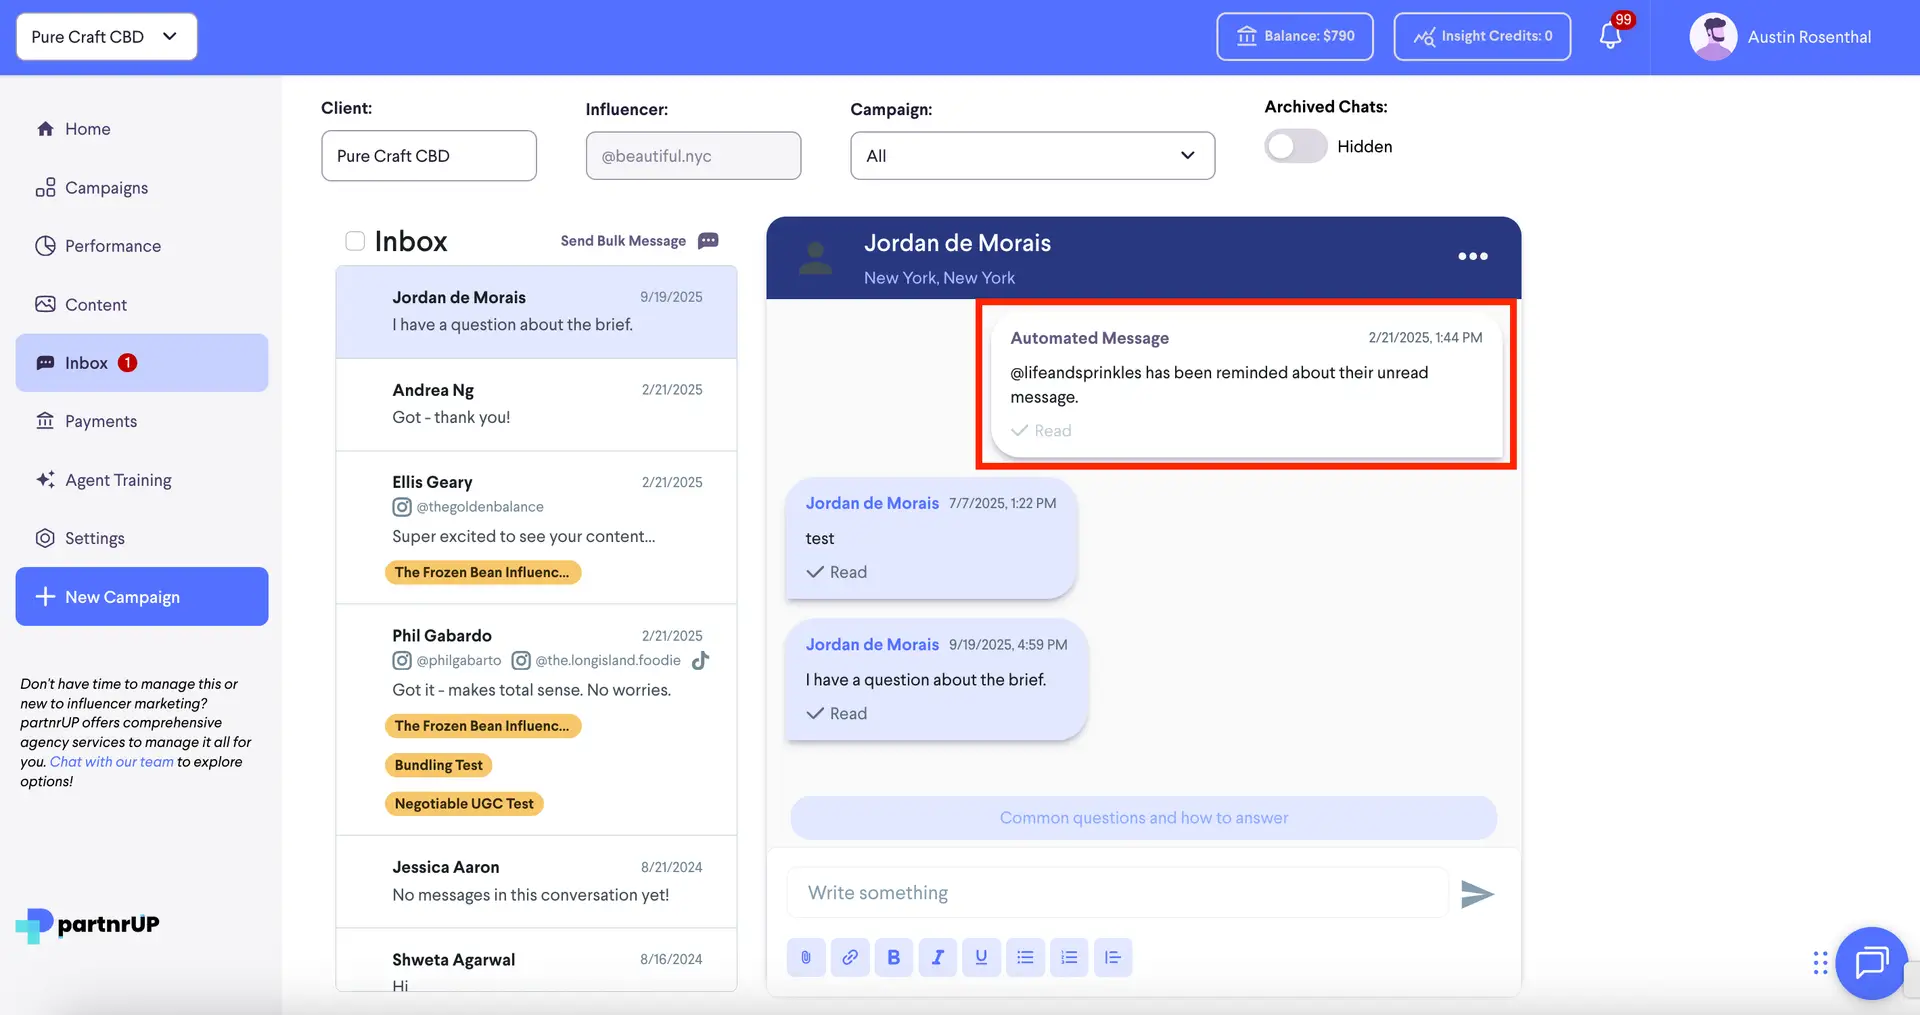Screen dimensions: 1920x1015
Task: Insert a hyperlink via the link icon
Action: coord(850,957)
